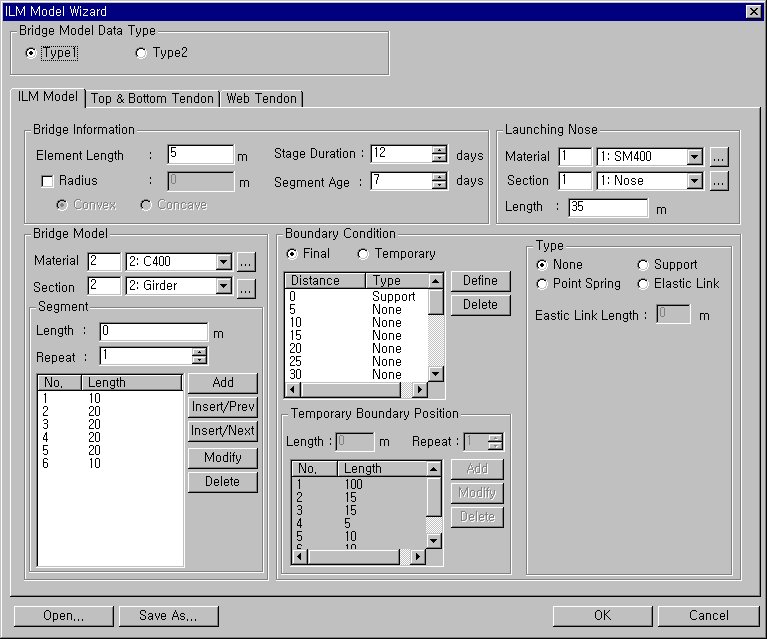Screen dimensions: 767x639
Task: Select the Type2 bridge model data type
Action: pyautogui.click(x=141, y=53)
